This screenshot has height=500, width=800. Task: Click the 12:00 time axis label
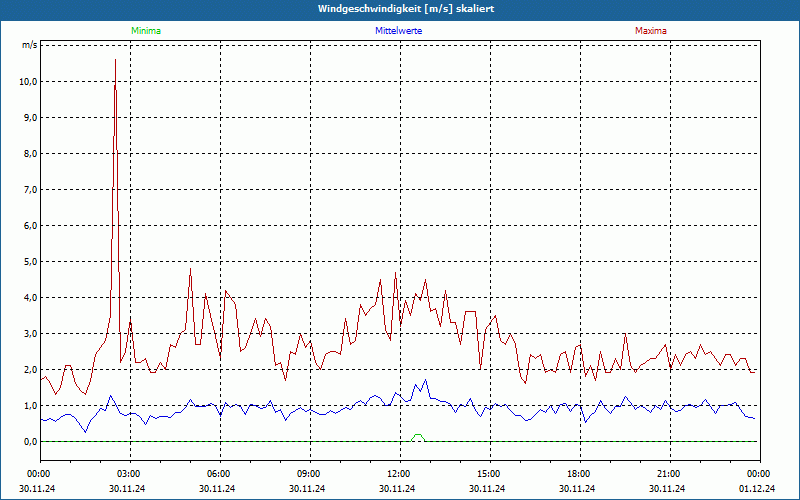401,474
